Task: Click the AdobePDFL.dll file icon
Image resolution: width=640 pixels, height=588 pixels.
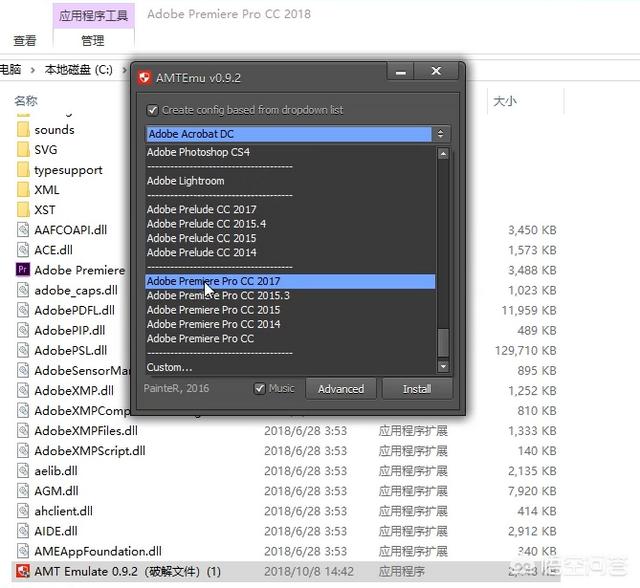Action: [23, 310]
